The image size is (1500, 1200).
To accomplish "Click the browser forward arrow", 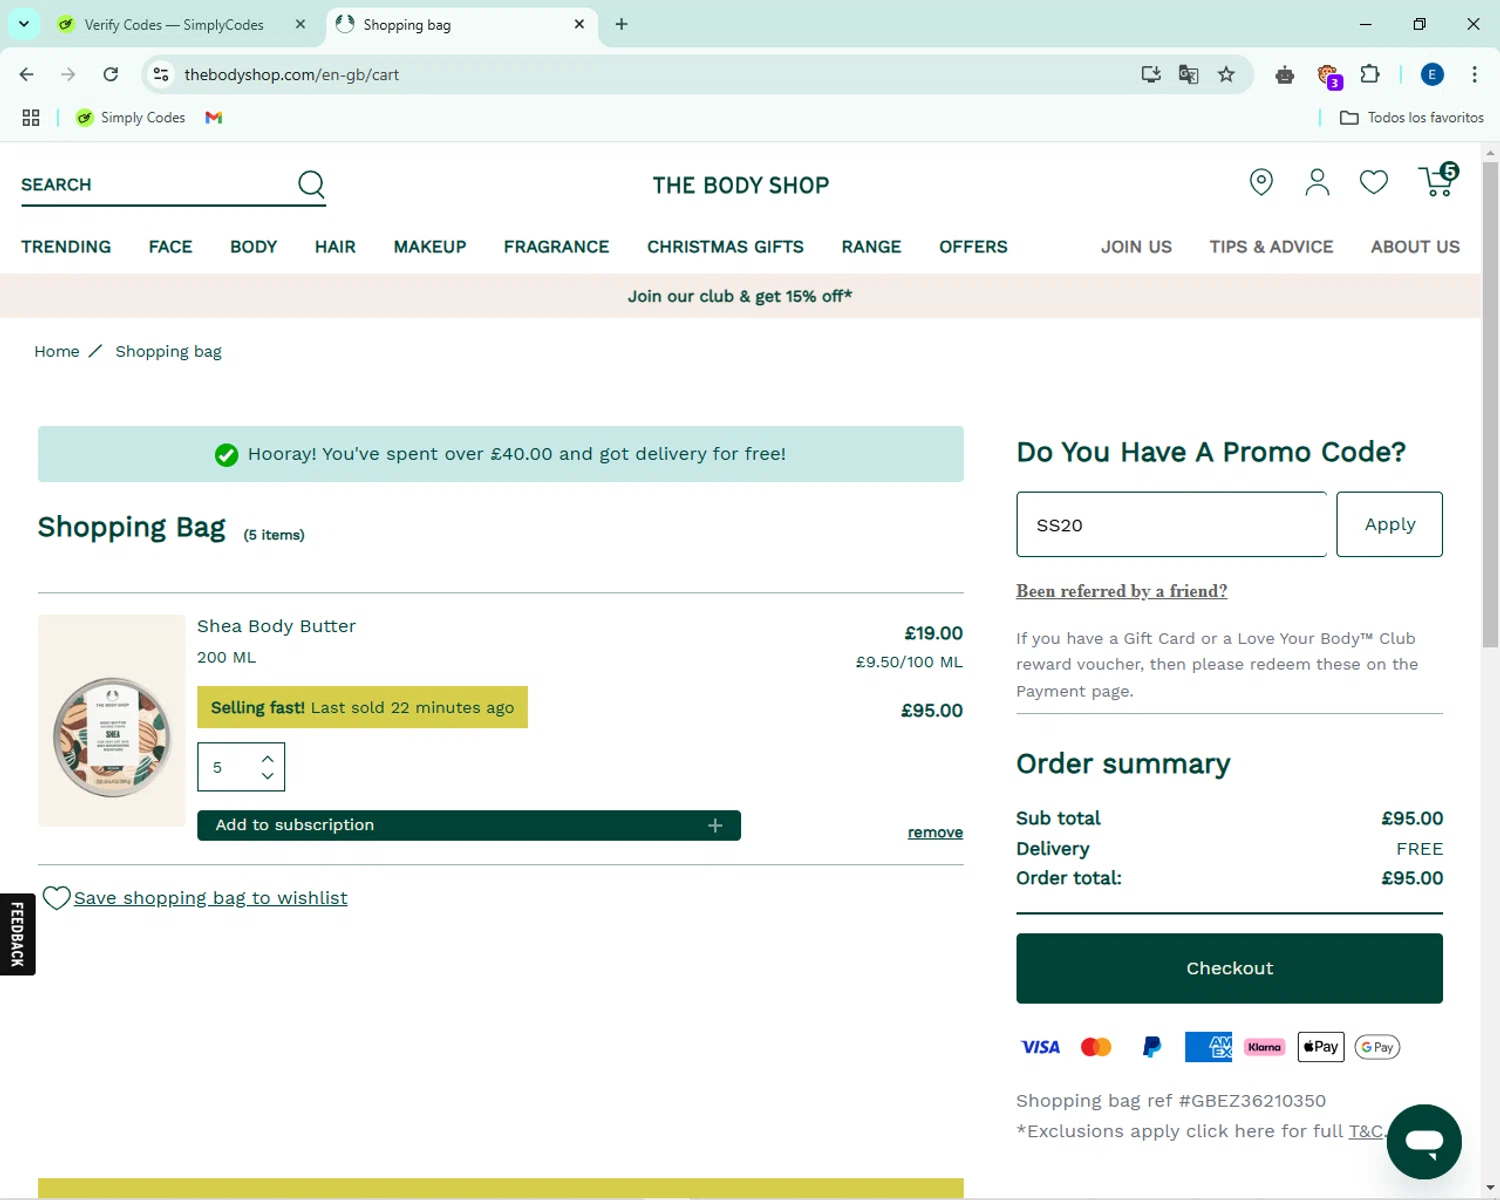I will 68,74.
